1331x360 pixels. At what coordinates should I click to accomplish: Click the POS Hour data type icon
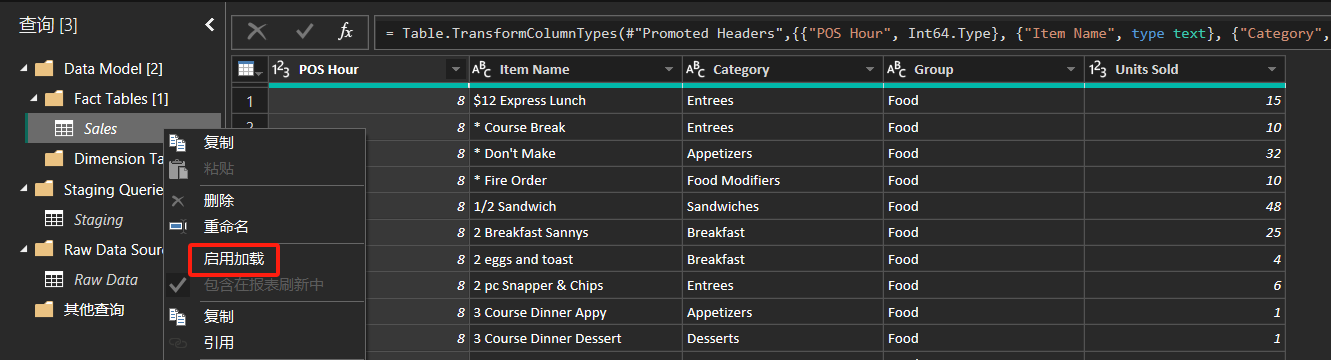(281, 70)
